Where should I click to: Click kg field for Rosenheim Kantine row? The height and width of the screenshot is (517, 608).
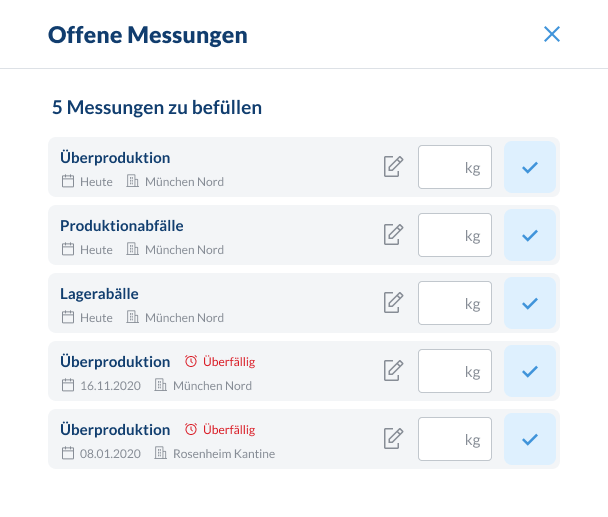point(454,438)
